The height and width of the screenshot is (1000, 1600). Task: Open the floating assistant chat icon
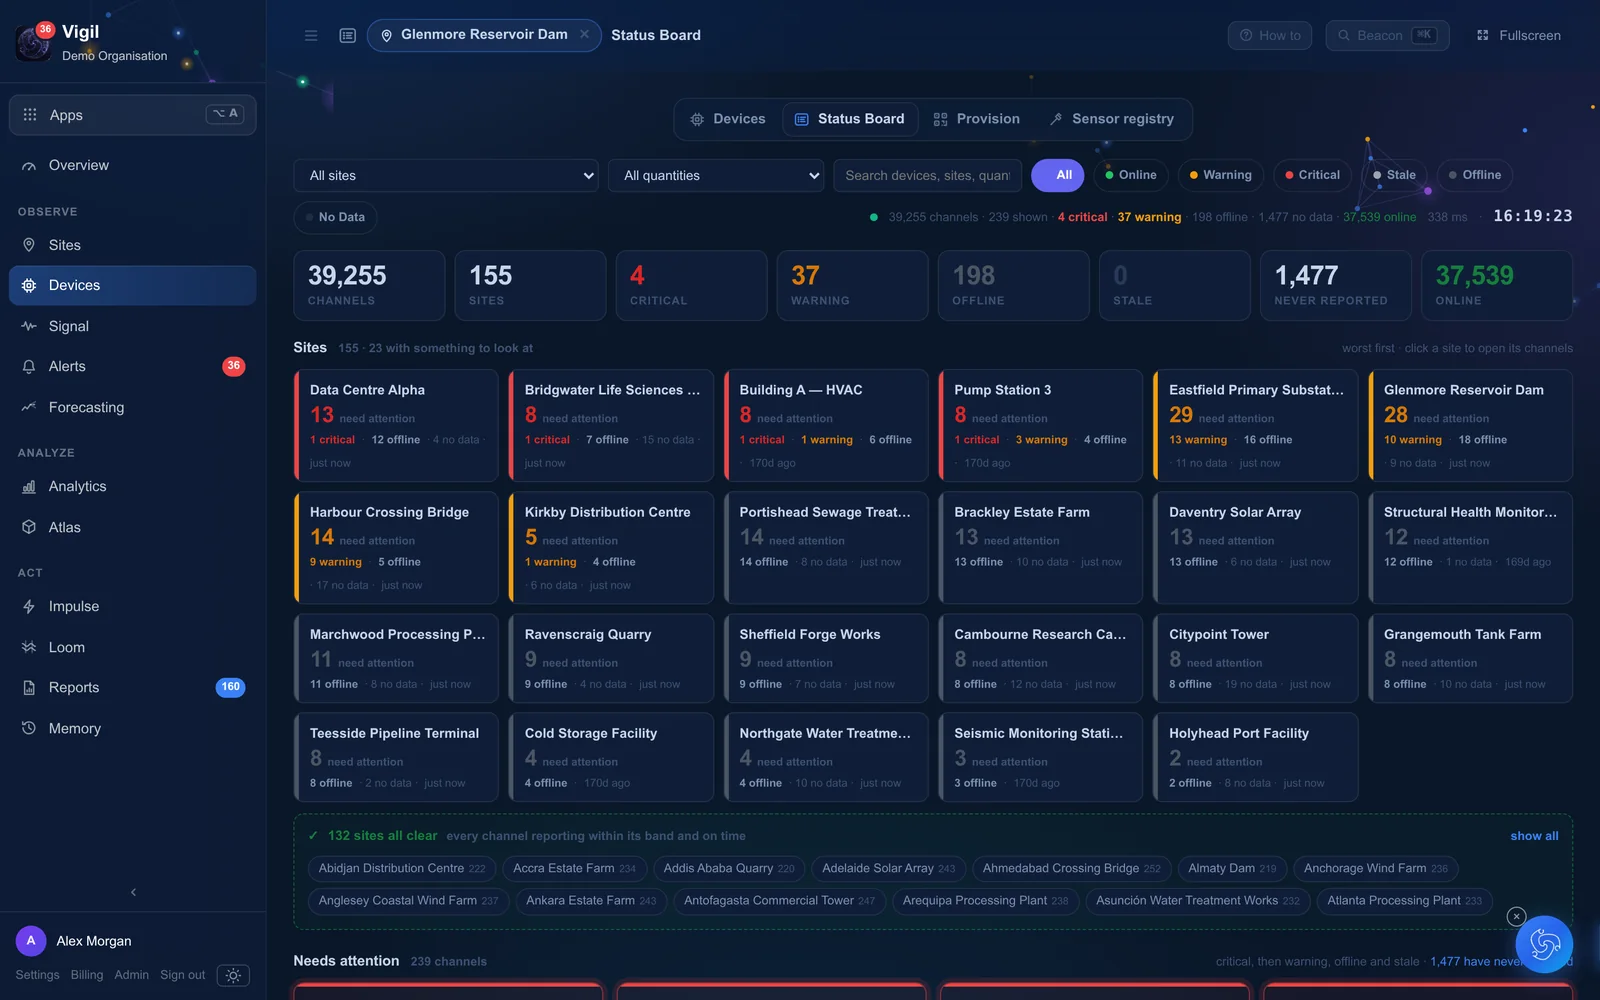[x=1544, y=944]
